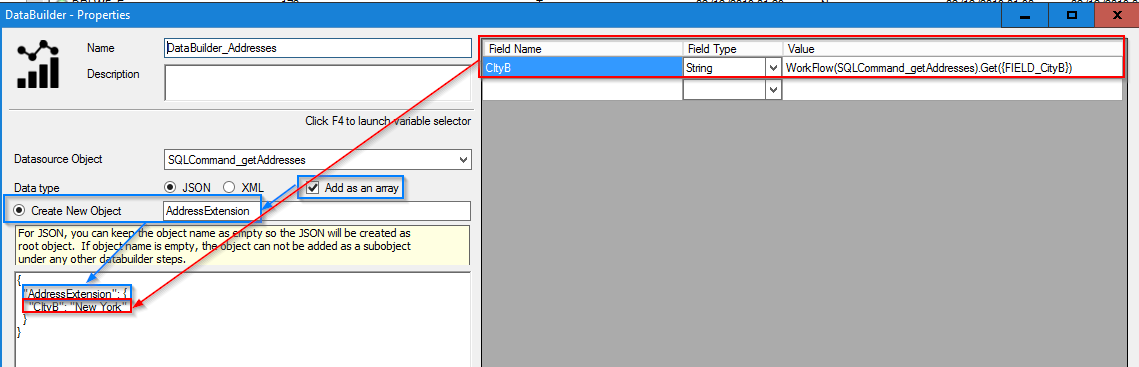
Task: Click the JSON preview text area
Action: [x=243, y=320]
